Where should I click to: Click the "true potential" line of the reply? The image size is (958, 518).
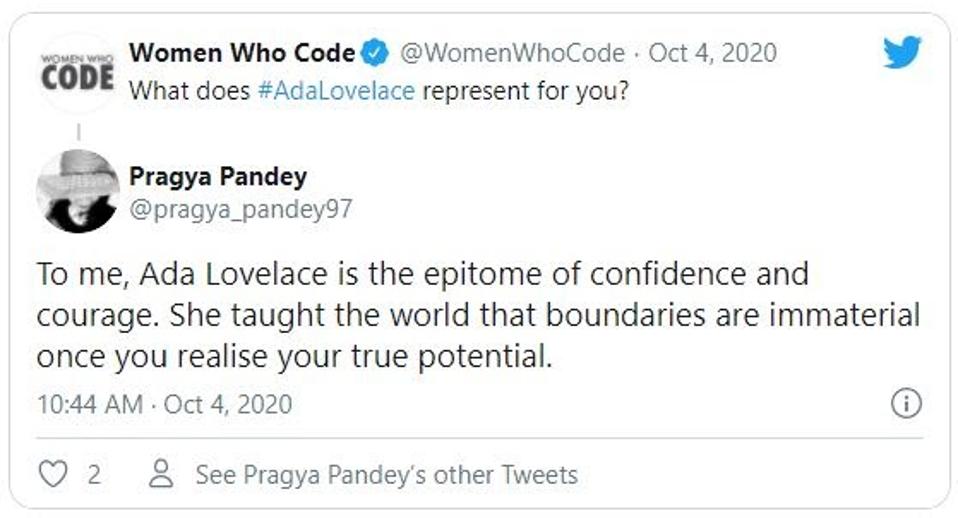293,357
